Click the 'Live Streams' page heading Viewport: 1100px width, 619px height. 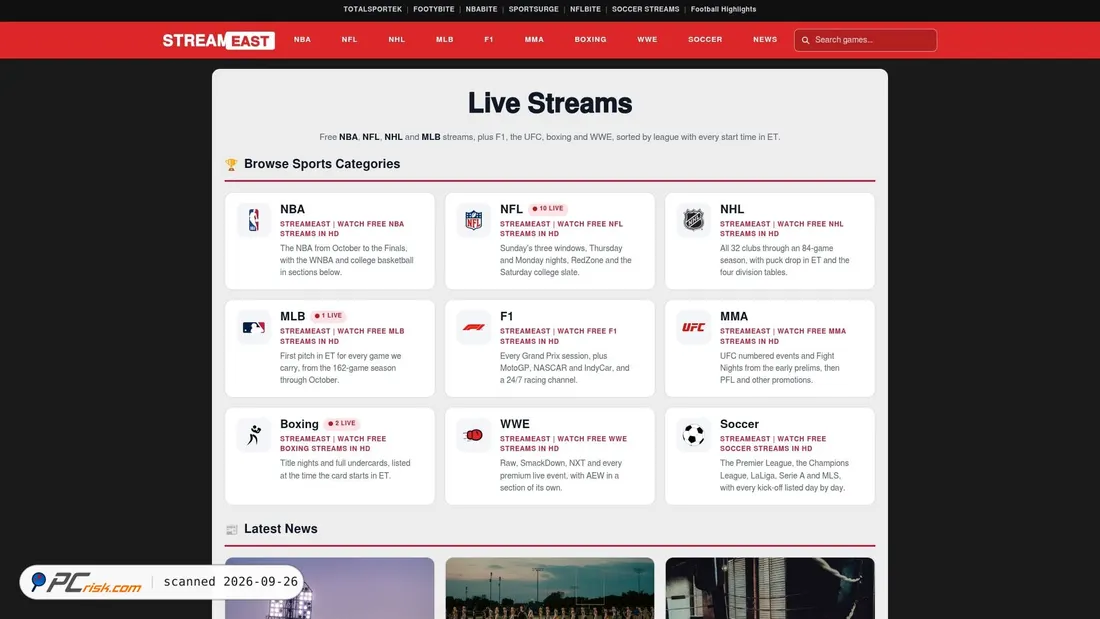550,103
